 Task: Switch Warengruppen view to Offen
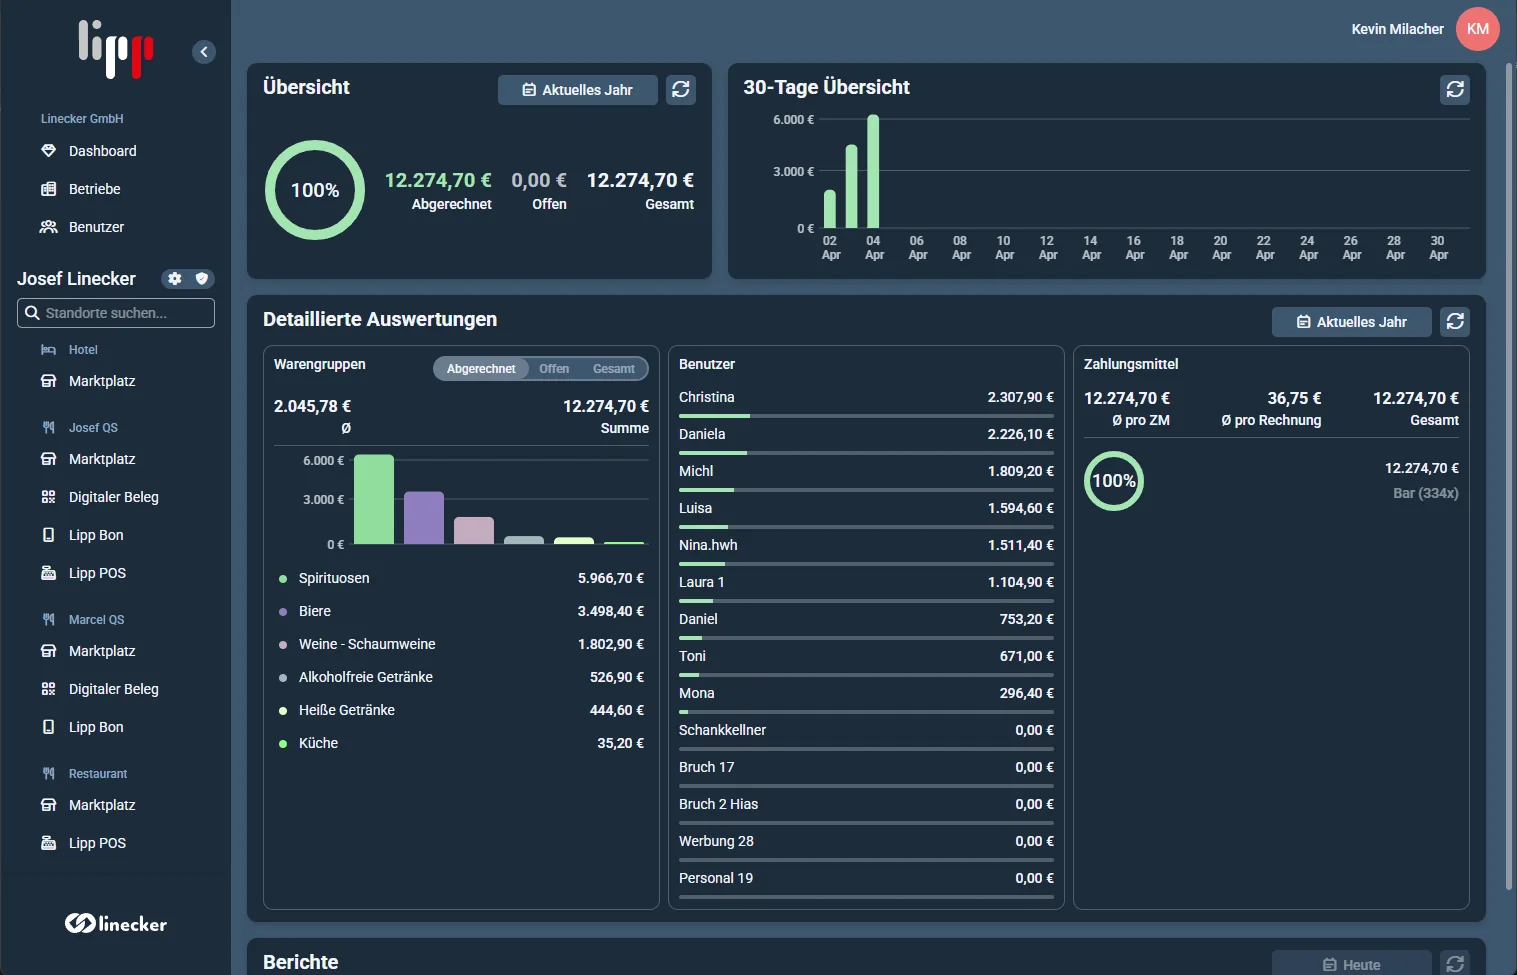[x=554, y=369]
